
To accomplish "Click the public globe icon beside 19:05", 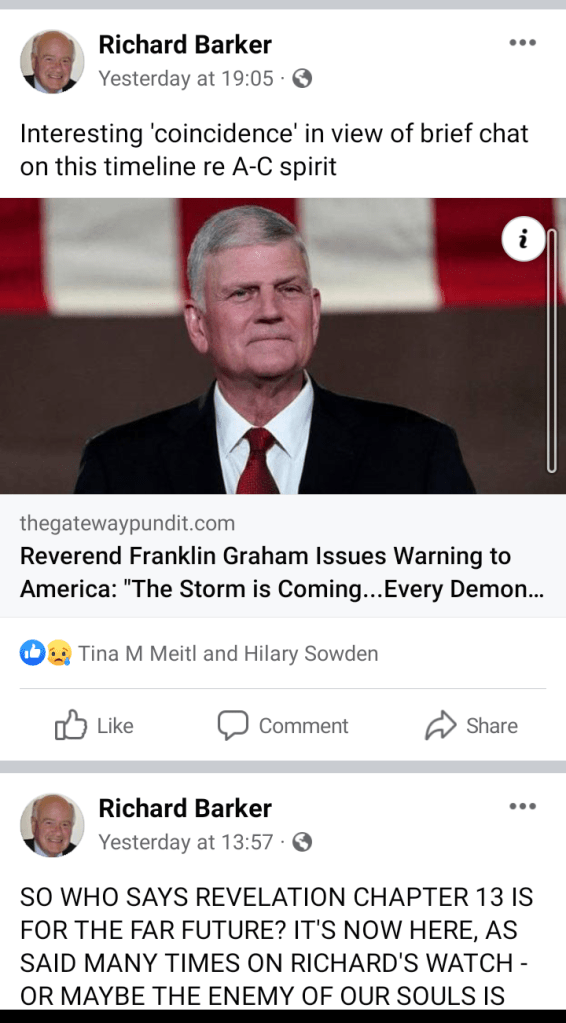I will coord(302,79).
